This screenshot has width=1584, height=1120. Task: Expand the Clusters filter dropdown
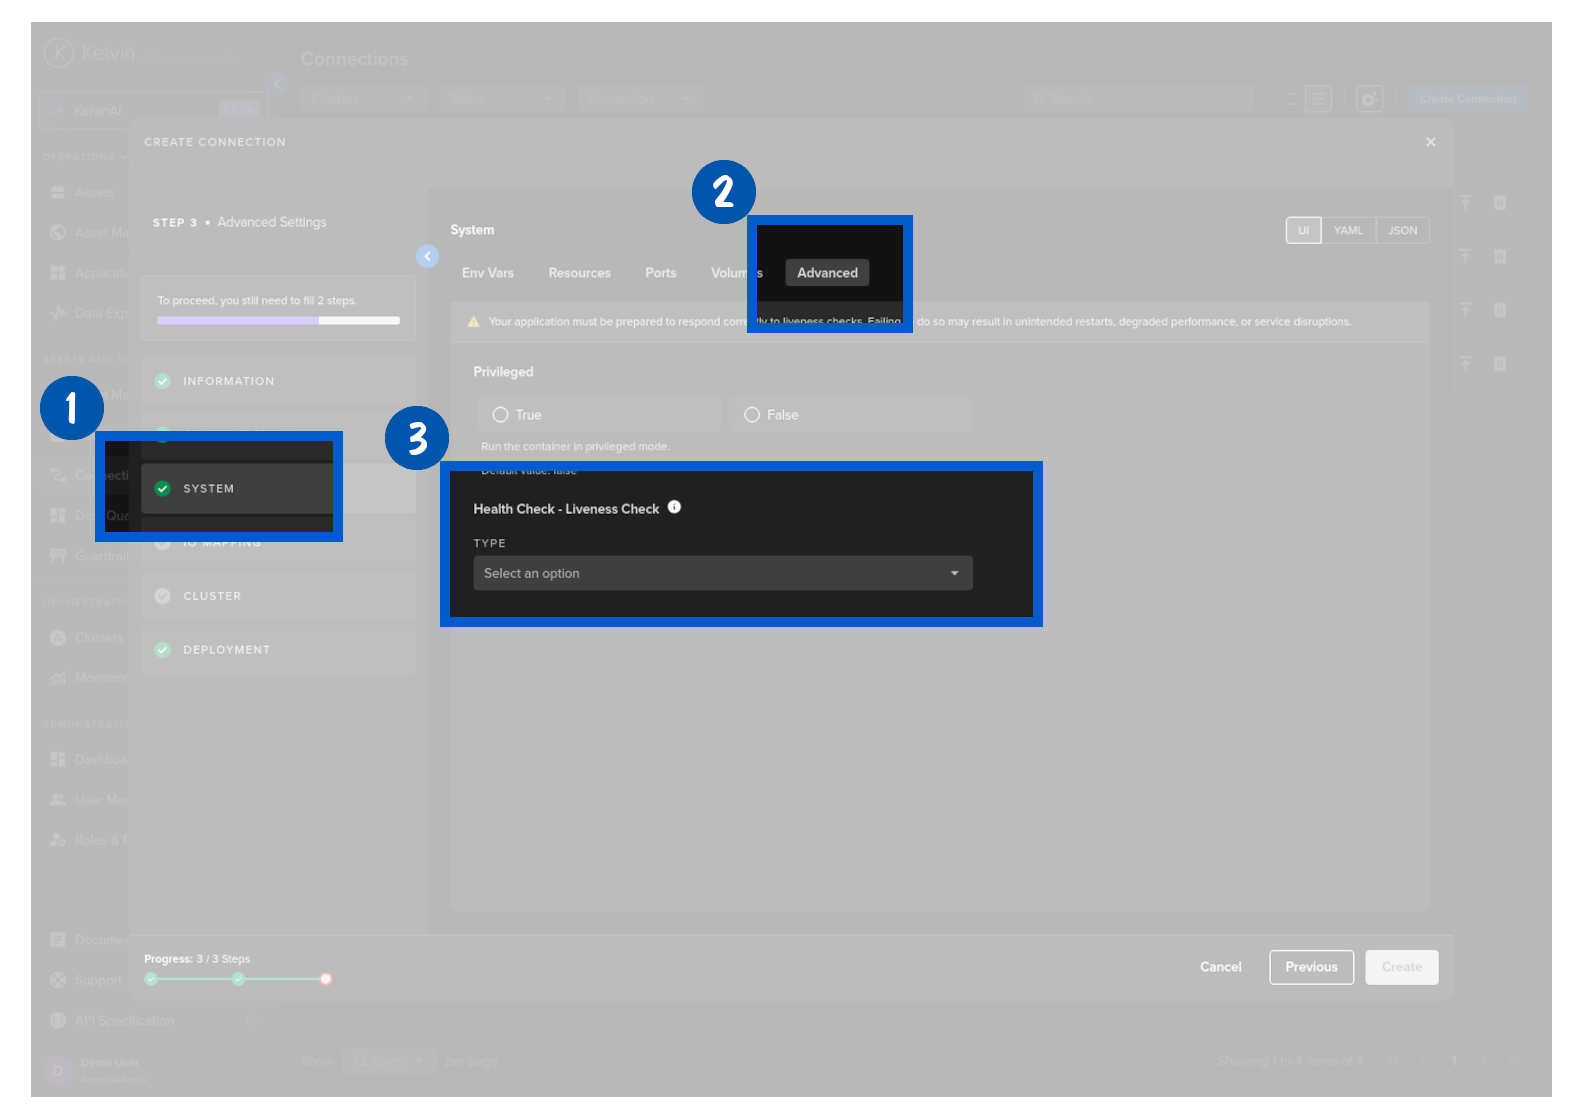pos(363,99)
